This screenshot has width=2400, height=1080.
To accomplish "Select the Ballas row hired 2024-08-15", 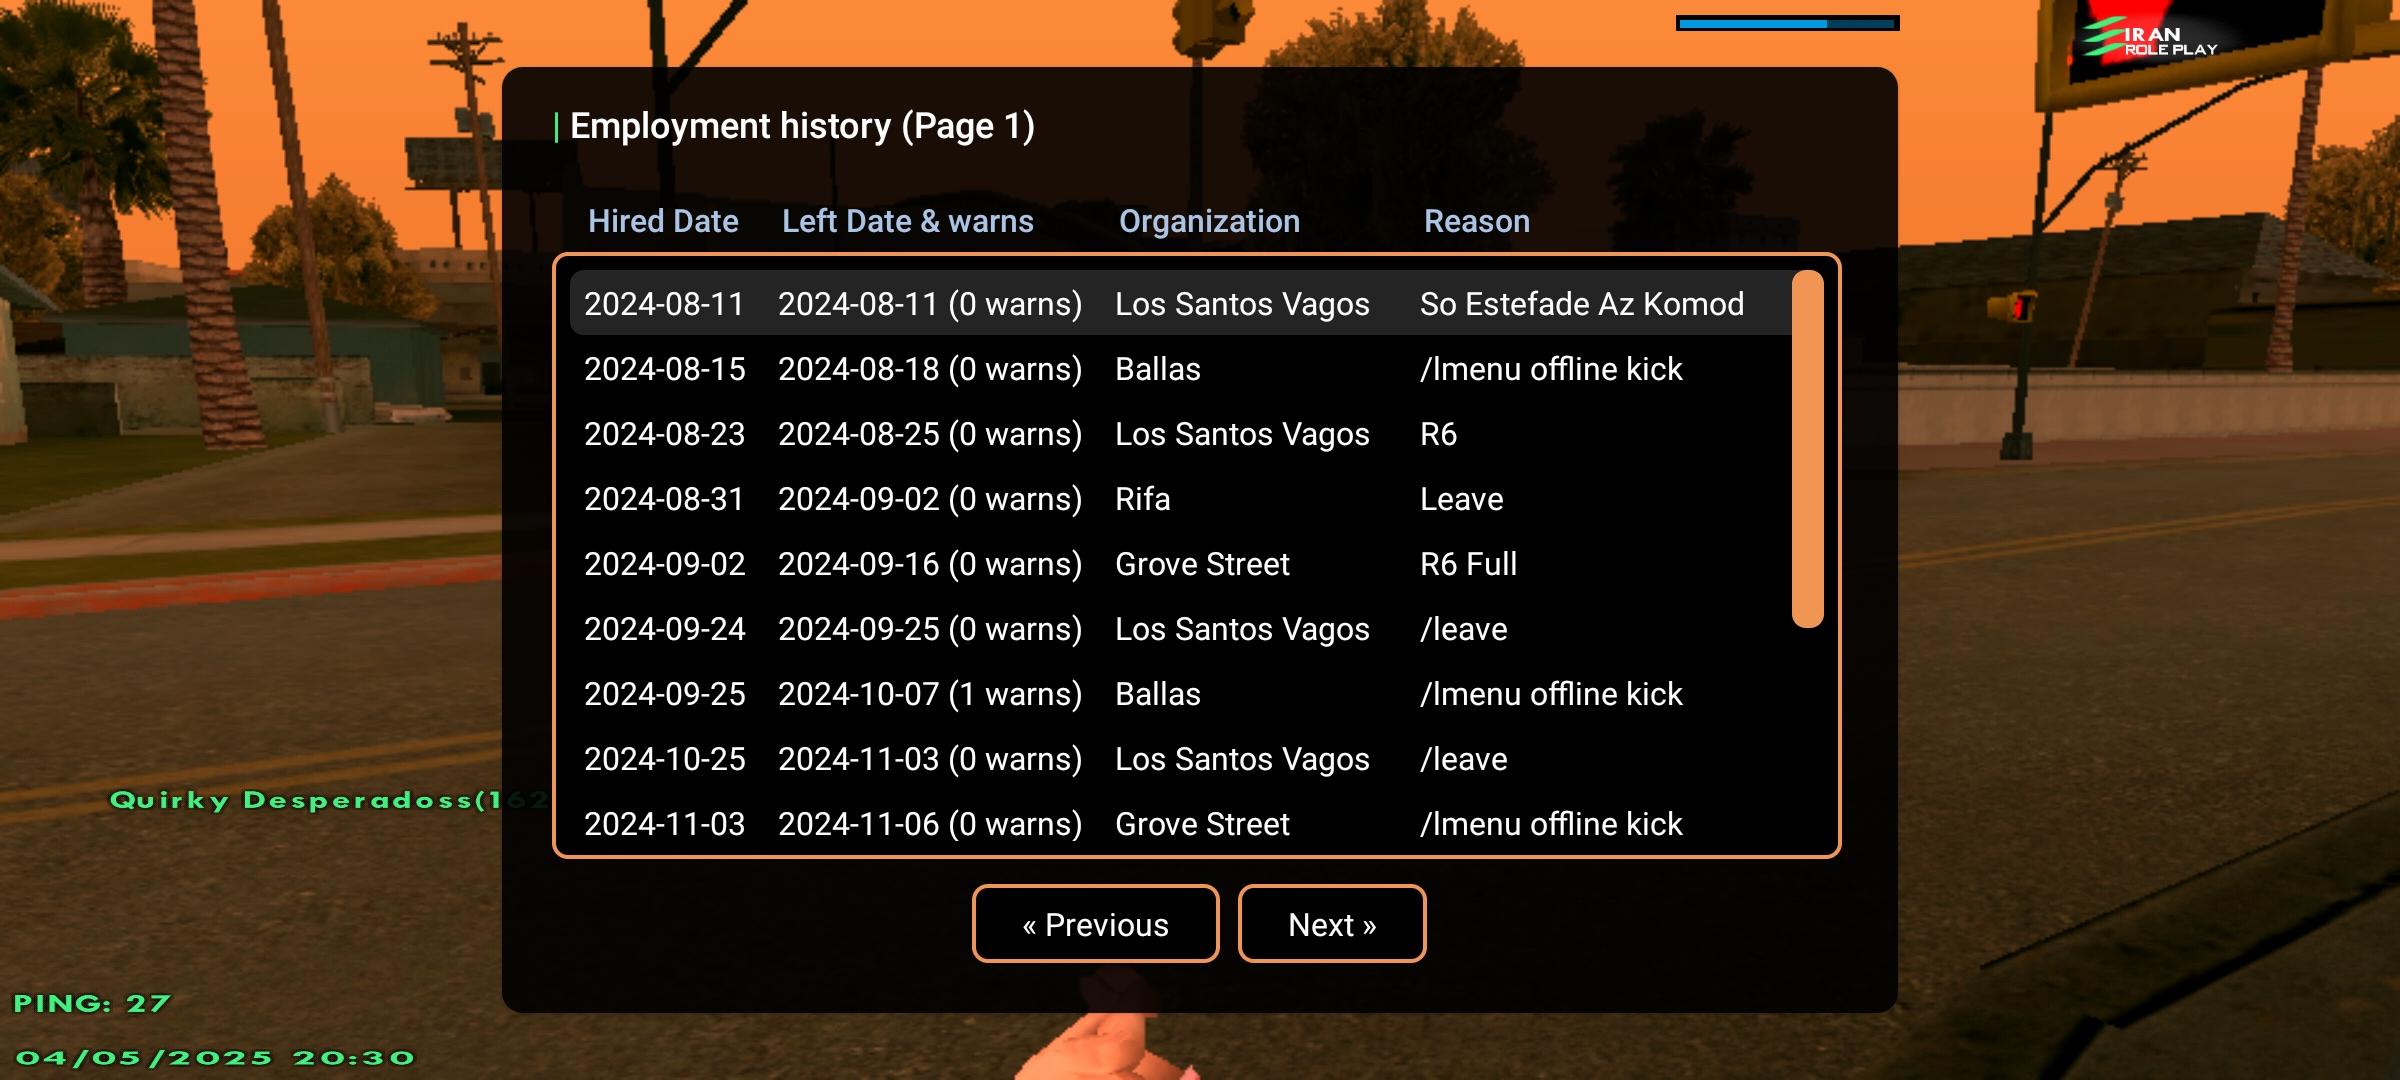I will click(1180, 368).
